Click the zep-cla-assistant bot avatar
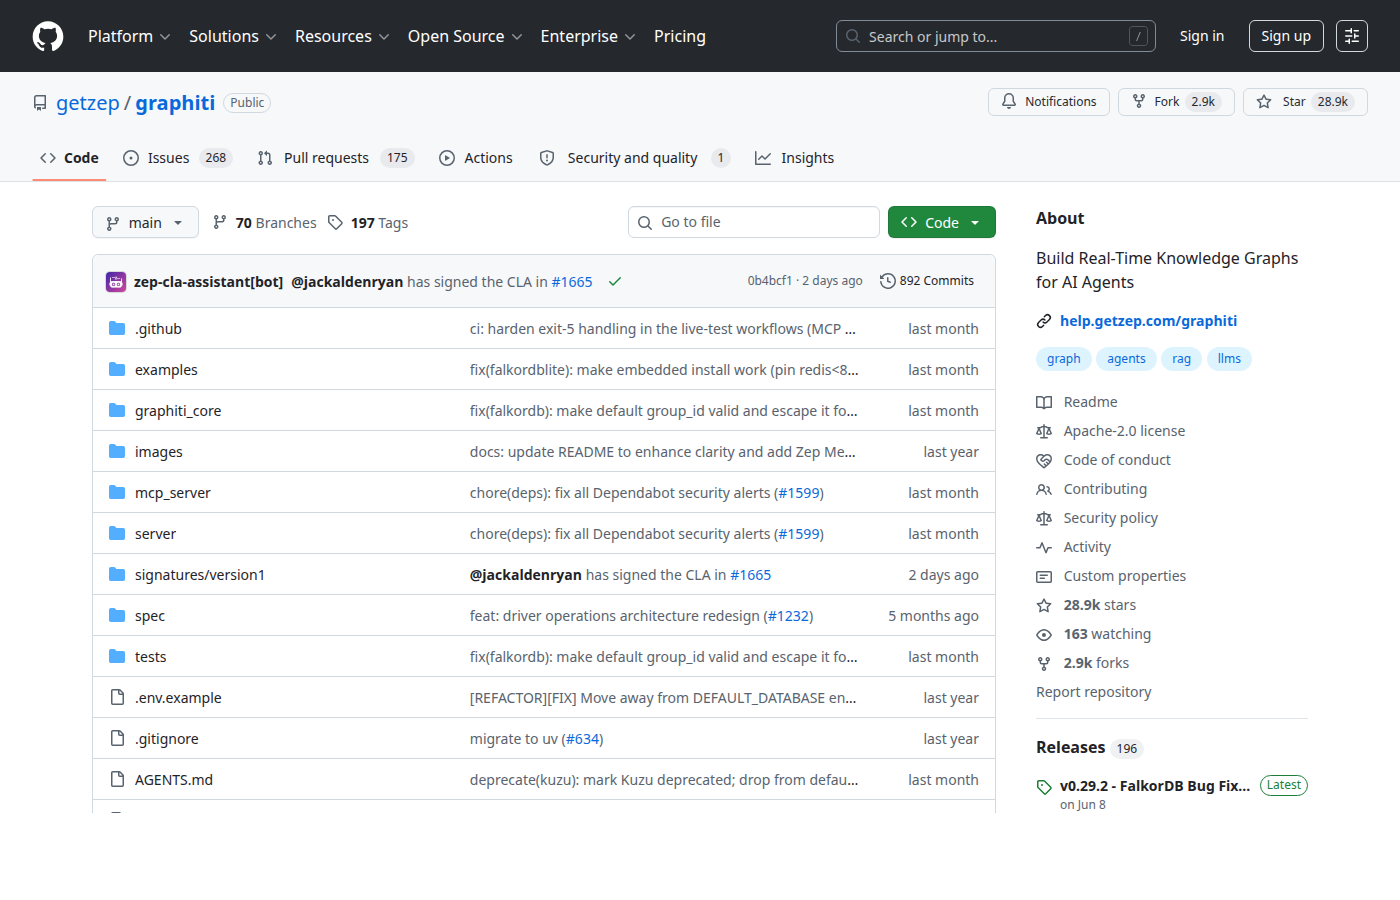Screen dimensions: 1400x900 [116, 282]
